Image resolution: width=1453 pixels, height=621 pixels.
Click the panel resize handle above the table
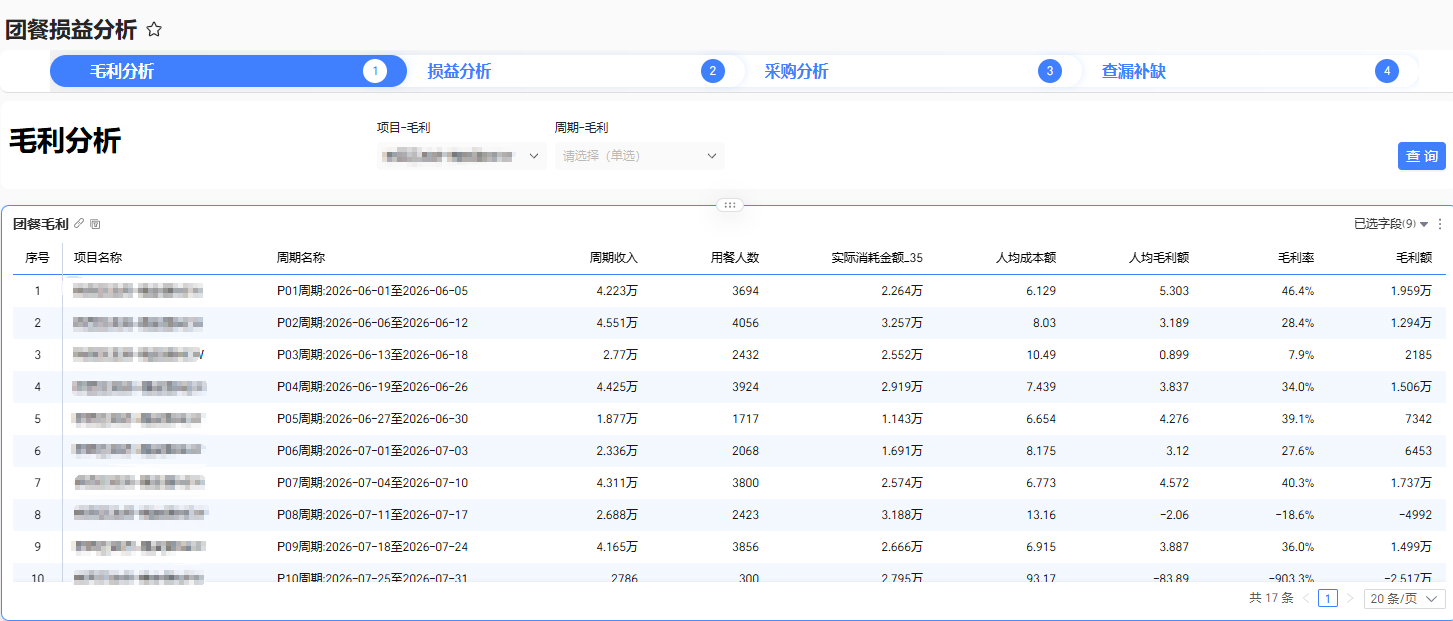(729, 205)
